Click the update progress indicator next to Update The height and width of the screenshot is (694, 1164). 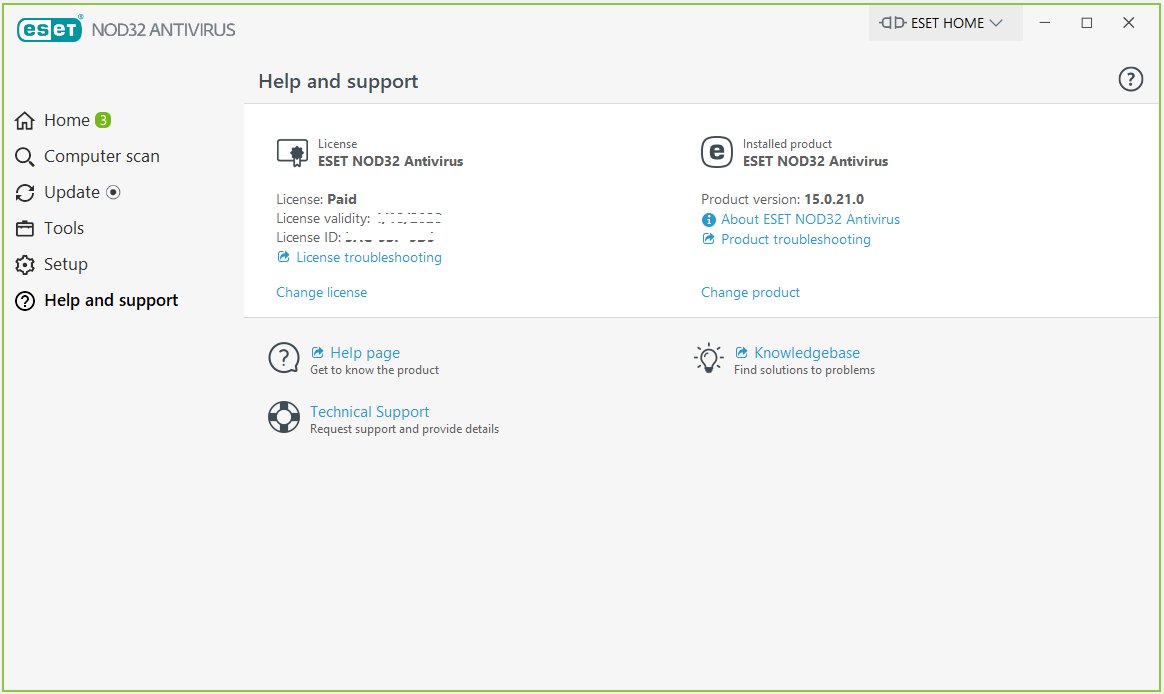(x=113, y=192)
